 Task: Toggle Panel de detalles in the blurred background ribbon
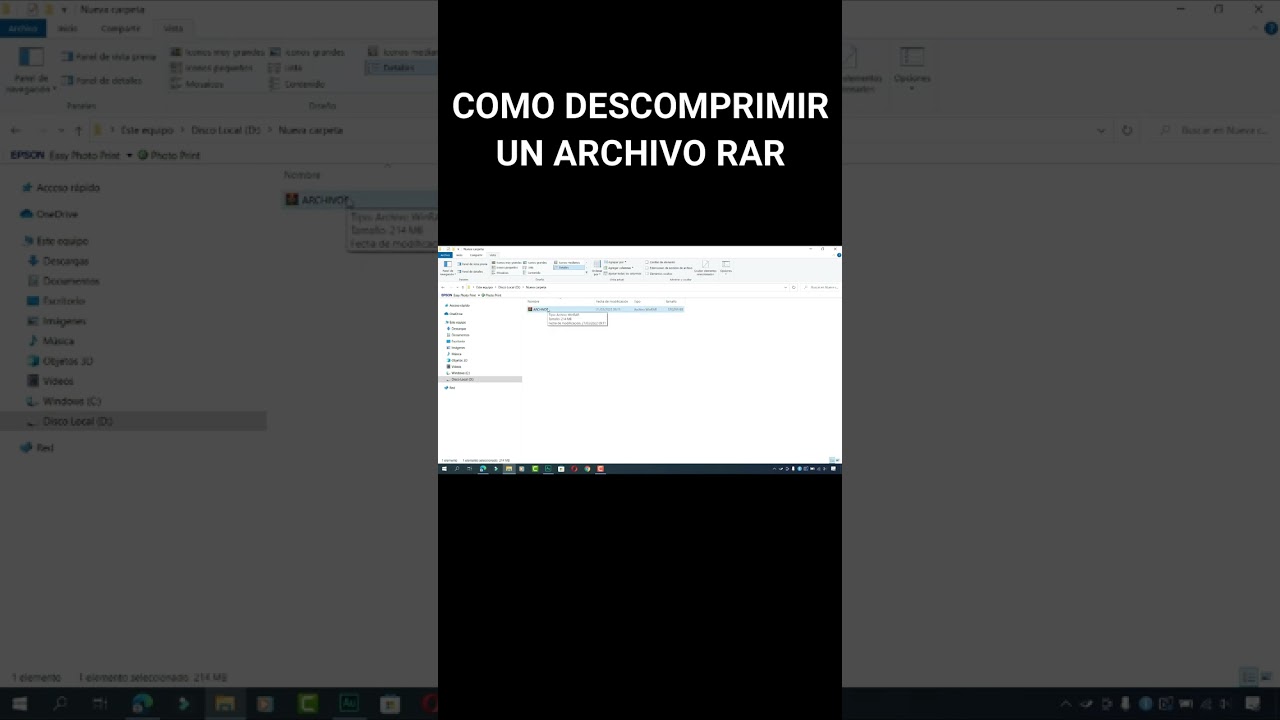point(102,80)
